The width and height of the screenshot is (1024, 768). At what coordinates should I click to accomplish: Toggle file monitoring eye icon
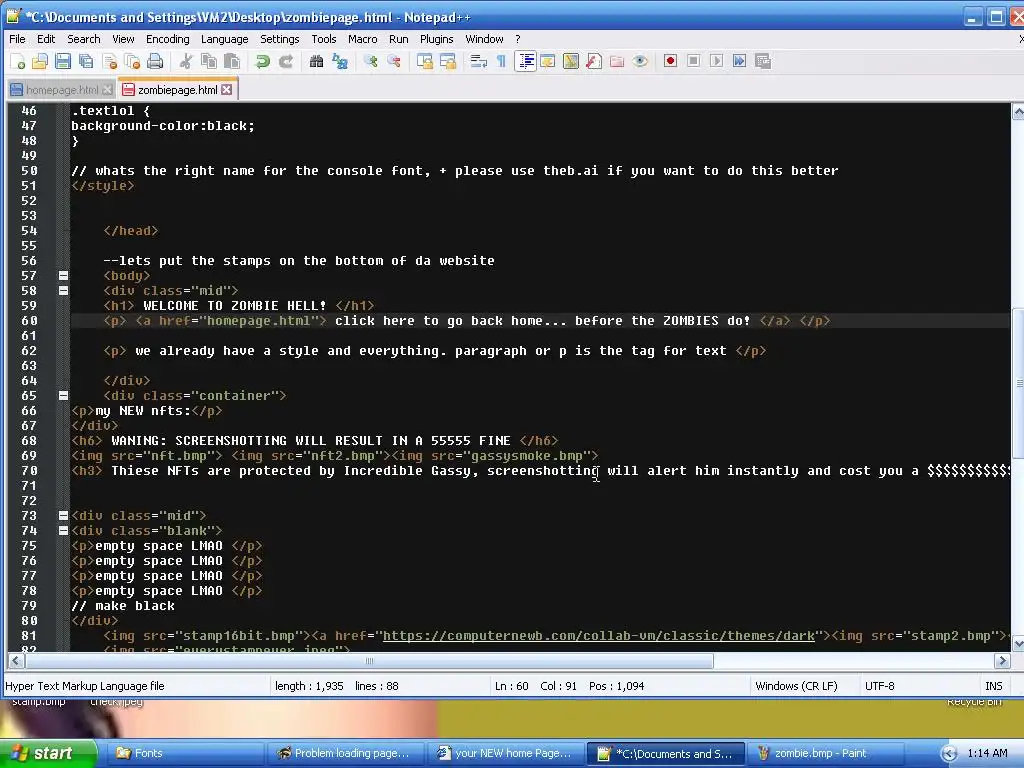point(640,61)
